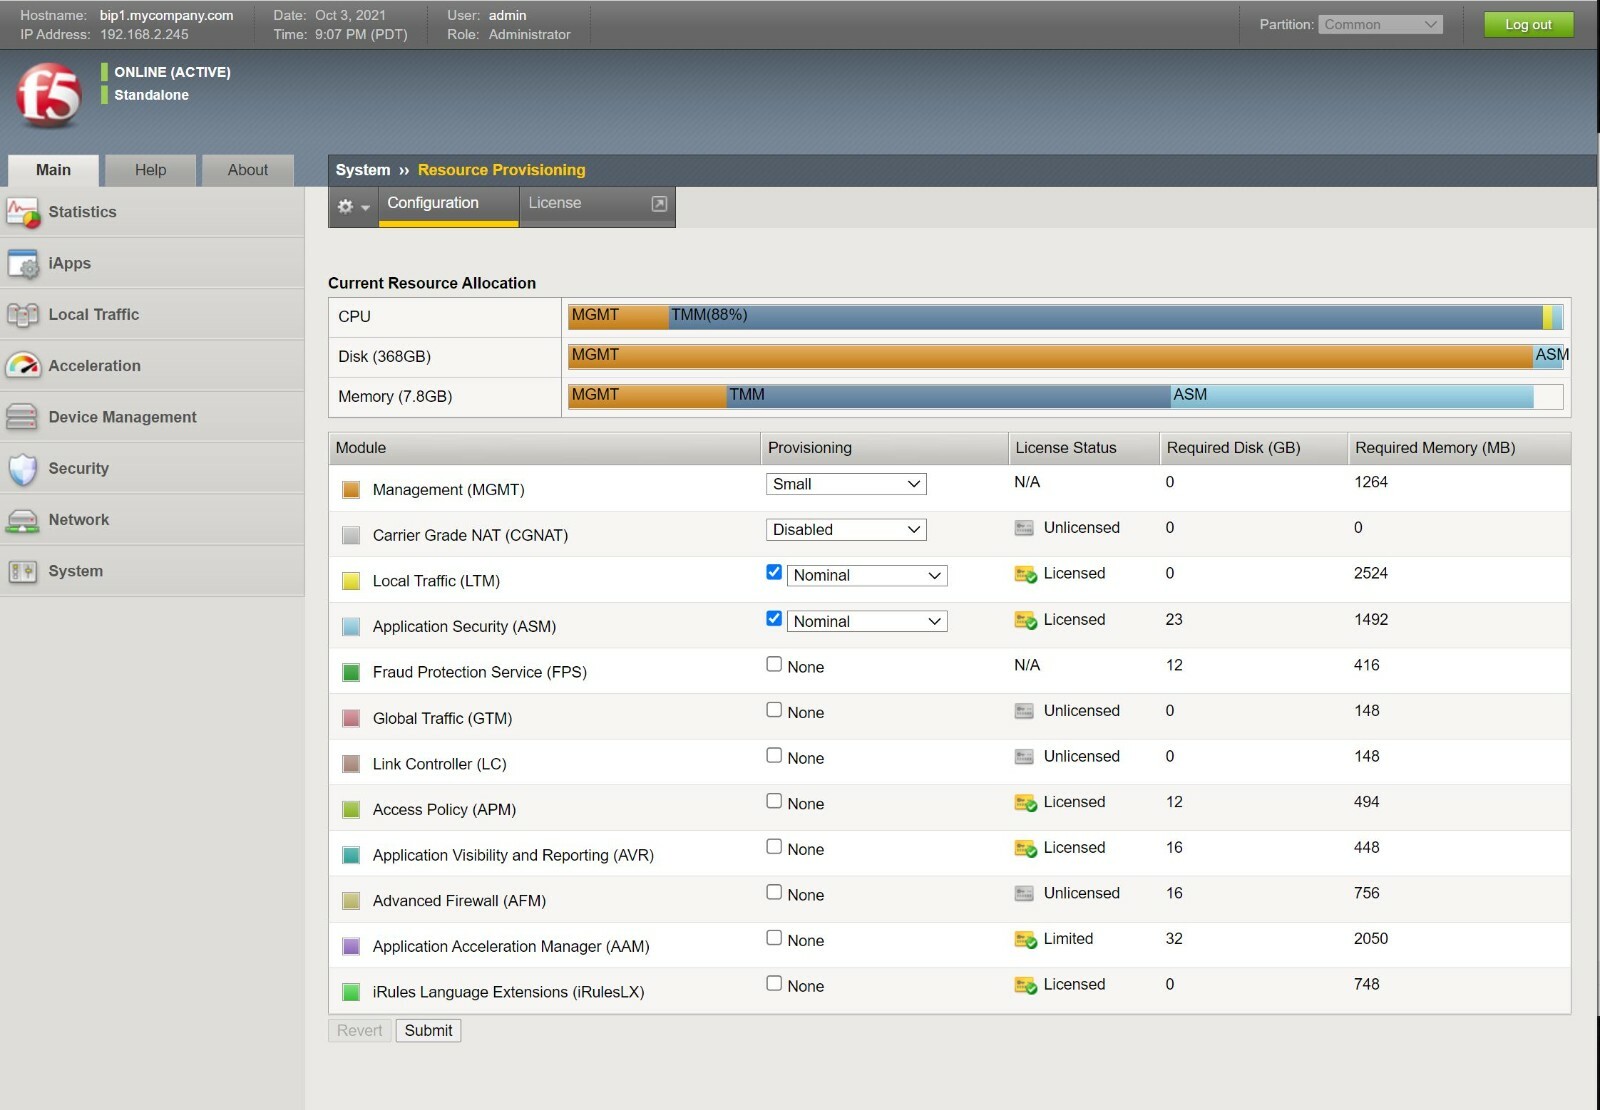Click Link Controller unlicensed status icon

pyautogui.click(x=1024, y=757)
